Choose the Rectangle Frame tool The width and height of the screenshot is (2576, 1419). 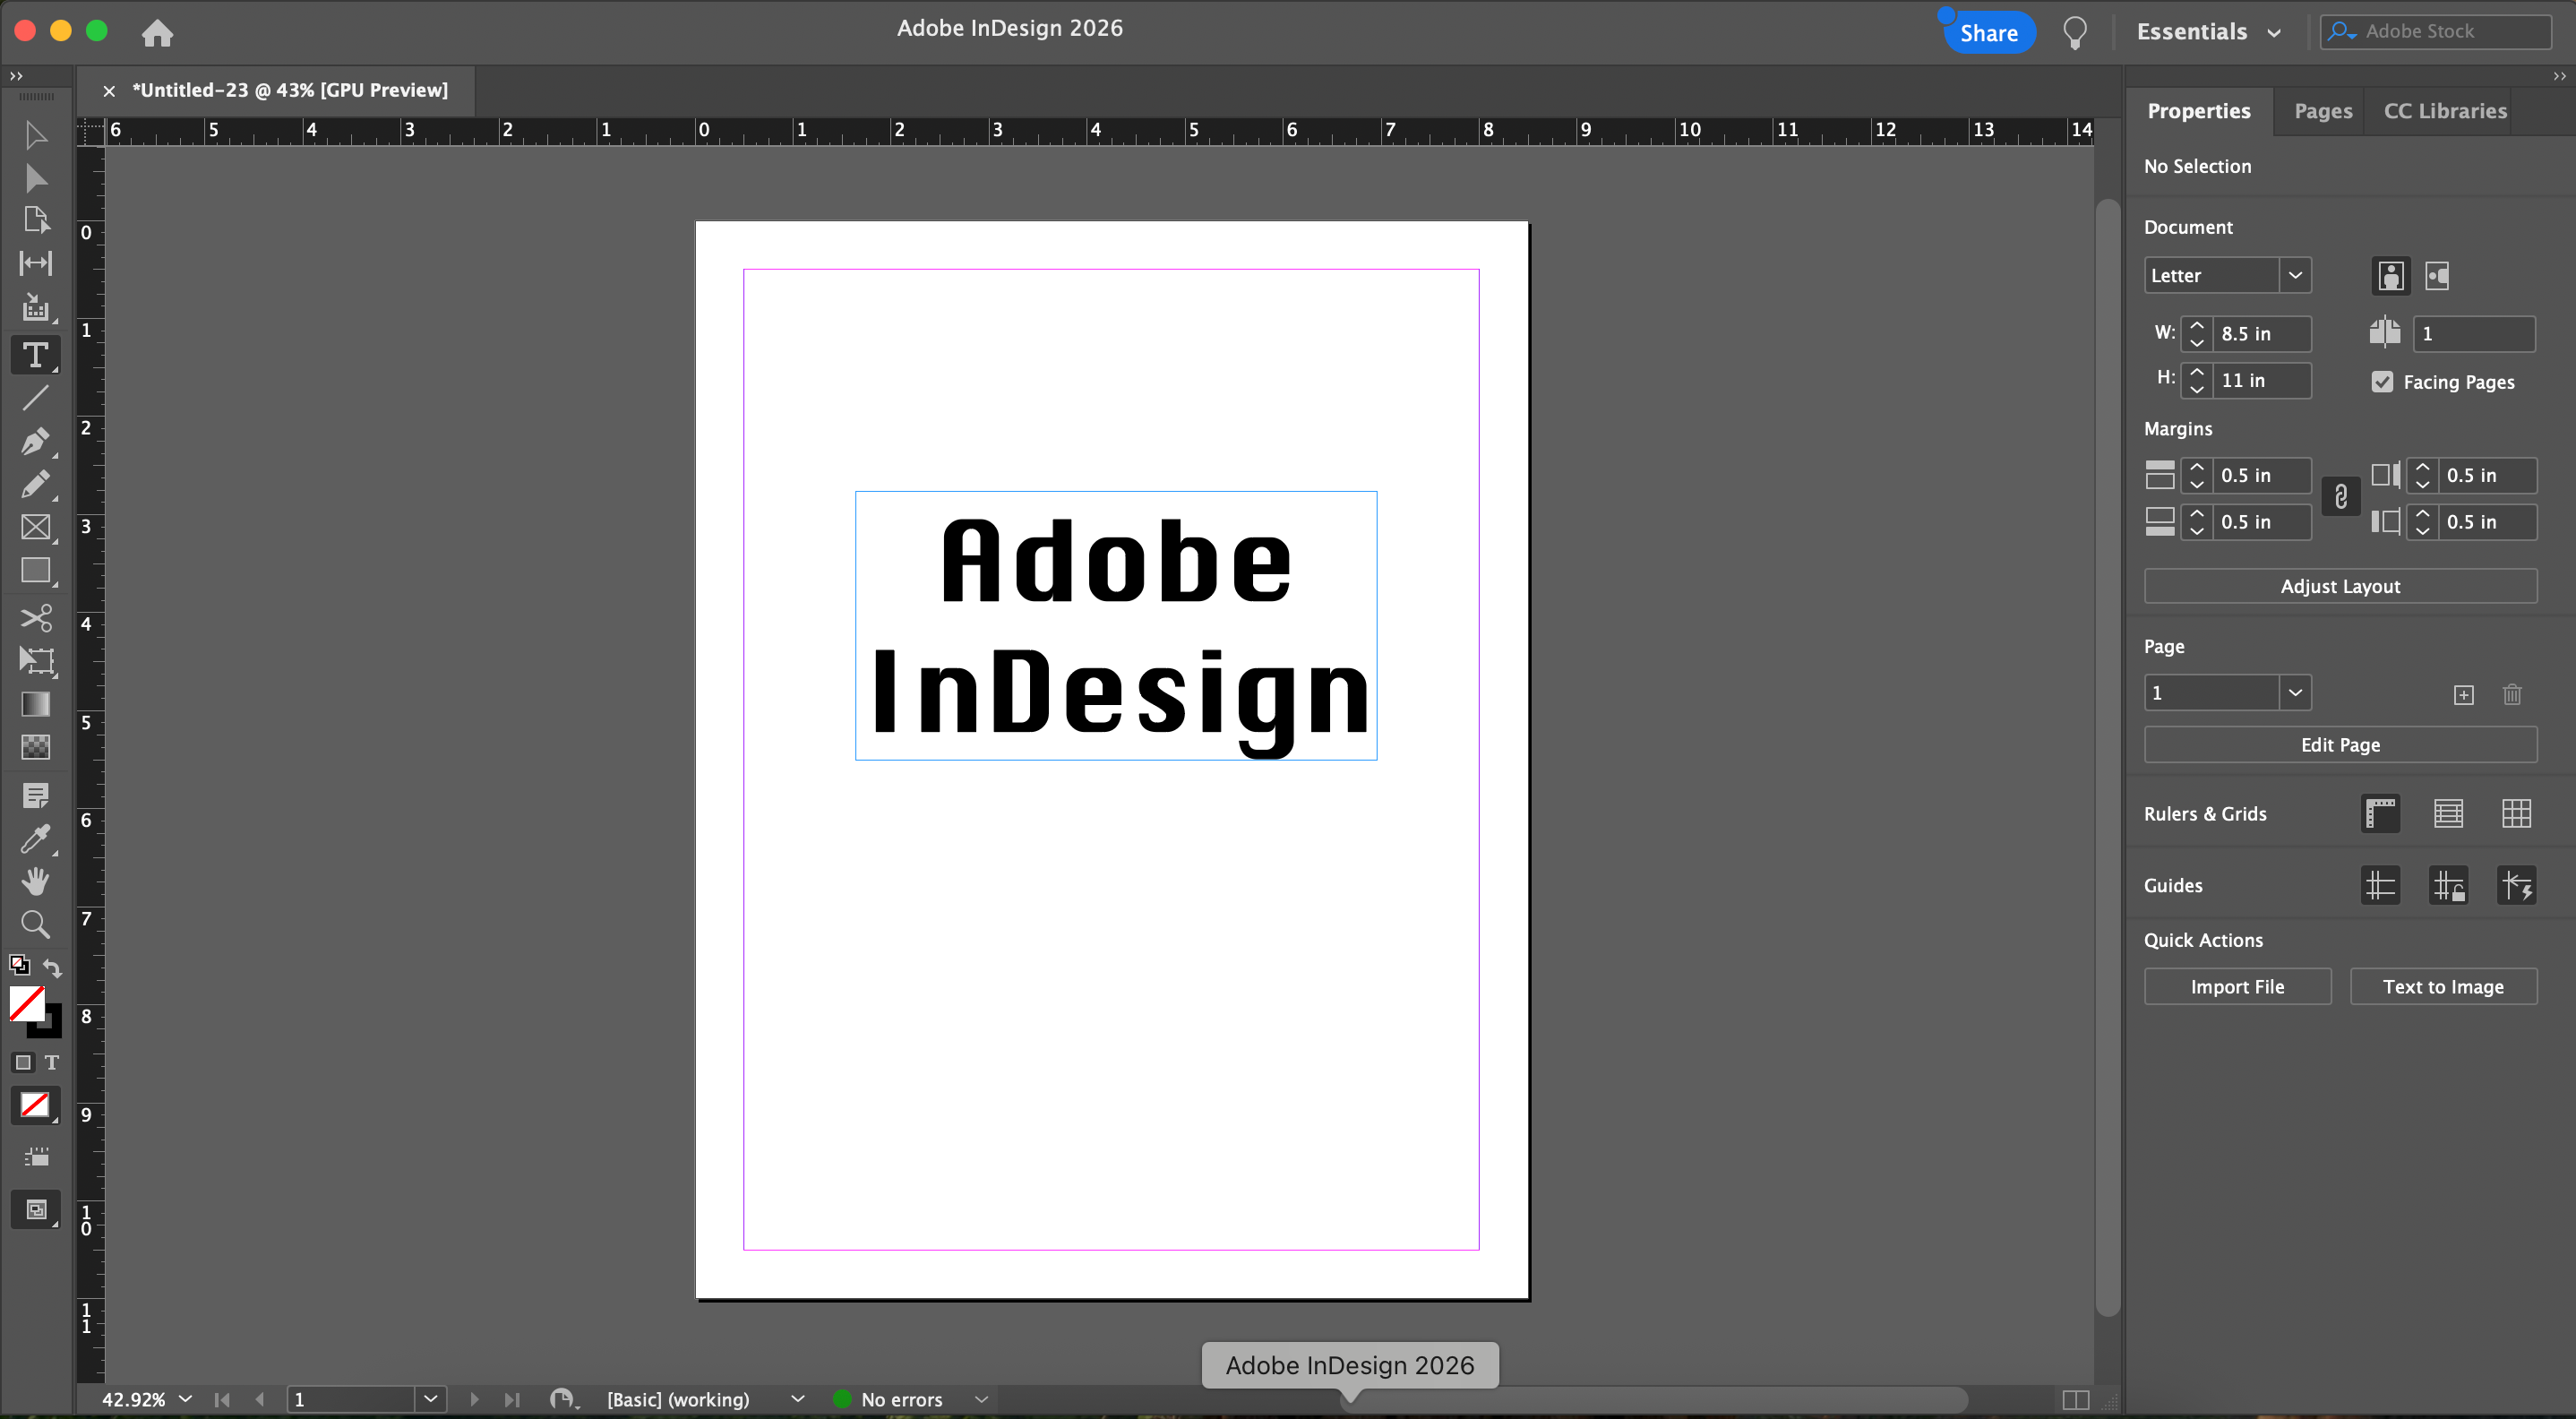coord(35,527)
